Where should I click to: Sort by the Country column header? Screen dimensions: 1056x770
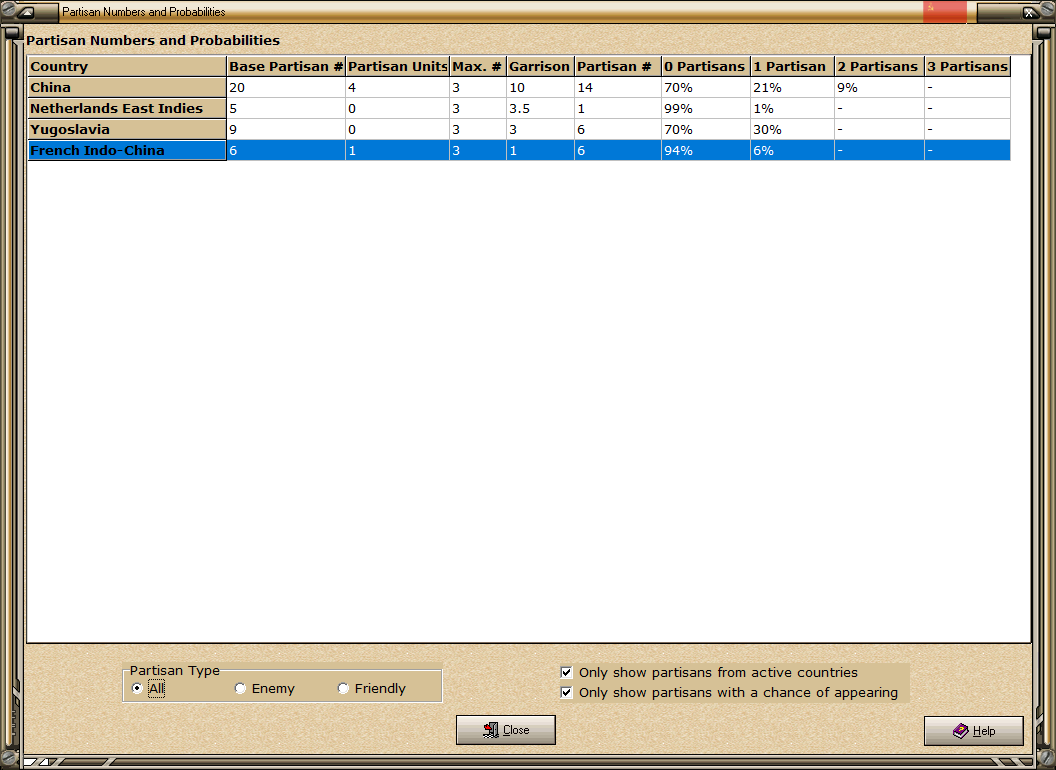coord(127,66)
